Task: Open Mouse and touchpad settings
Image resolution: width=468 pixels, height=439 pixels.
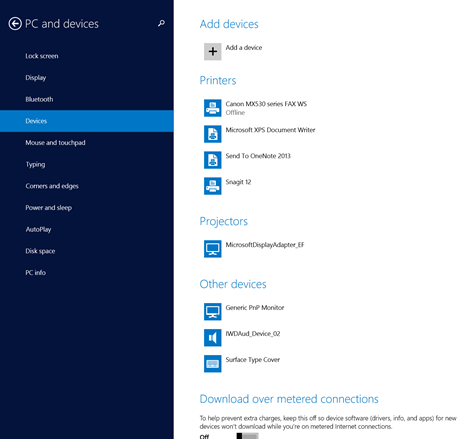Action: [x=87, y=143]
